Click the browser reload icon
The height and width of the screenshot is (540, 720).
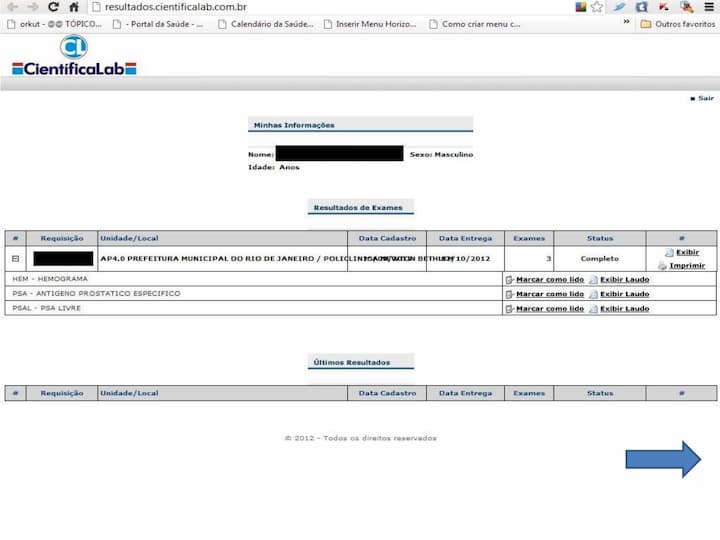pos(53,7)
